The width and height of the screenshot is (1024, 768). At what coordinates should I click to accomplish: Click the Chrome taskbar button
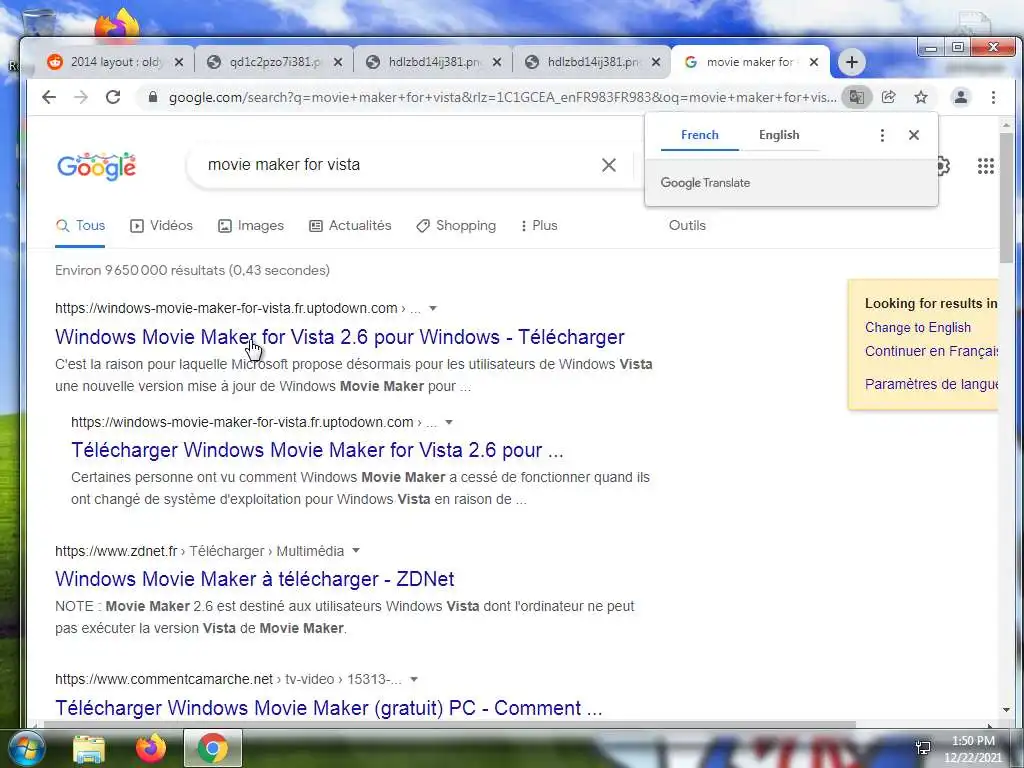213,748
